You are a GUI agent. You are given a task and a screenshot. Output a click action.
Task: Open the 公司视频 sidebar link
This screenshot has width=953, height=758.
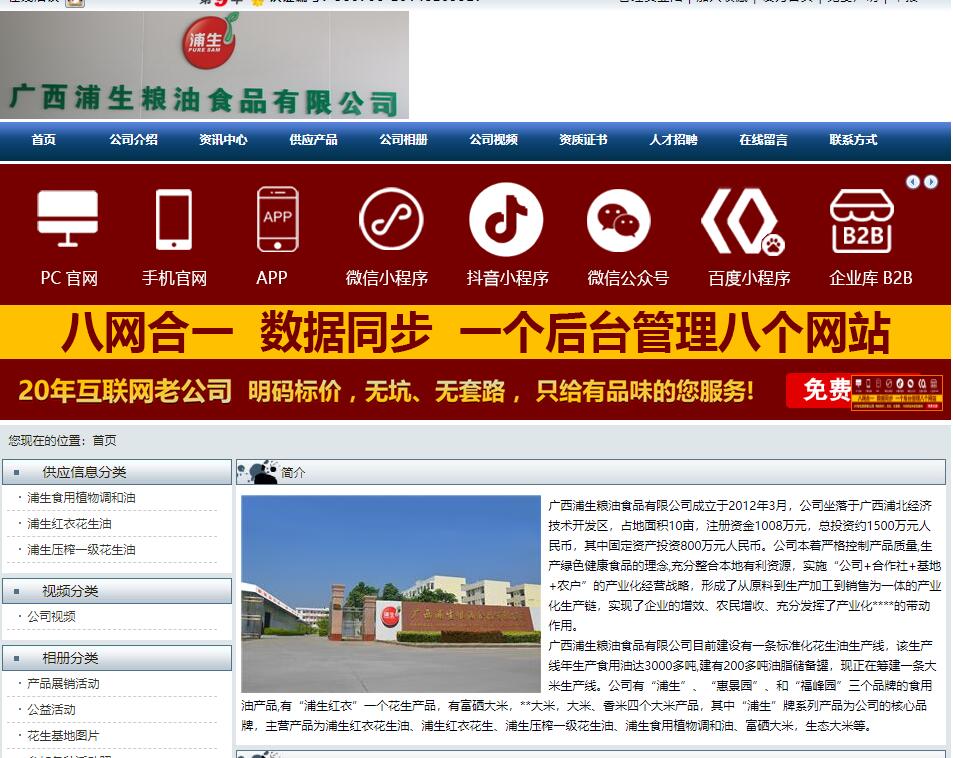click(52, 617)
